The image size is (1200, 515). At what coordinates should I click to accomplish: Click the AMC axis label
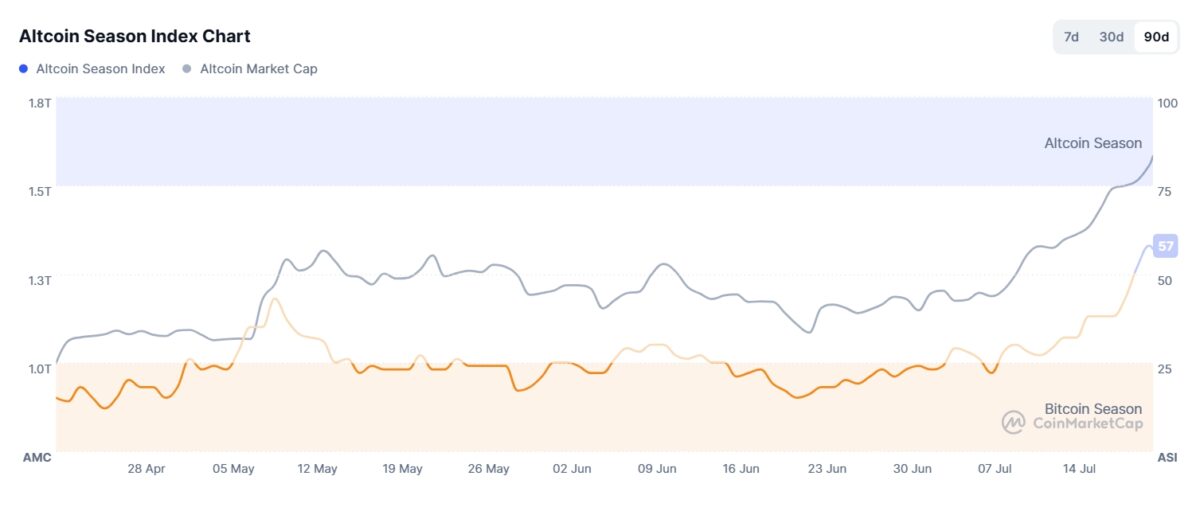point(36,457)
